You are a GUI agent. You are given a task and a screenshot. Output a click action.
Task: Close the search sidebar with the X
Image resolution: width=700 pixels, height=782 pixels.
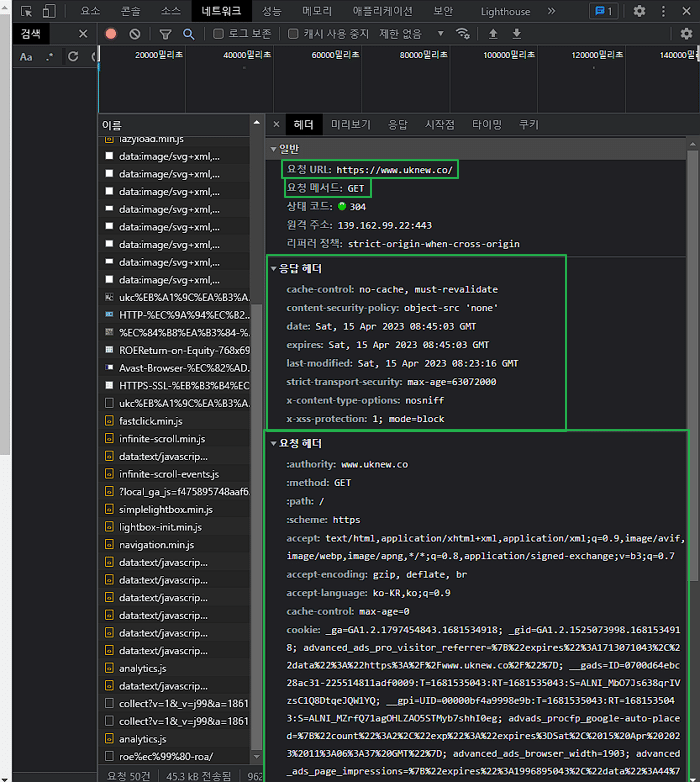[x=83, y=34]
